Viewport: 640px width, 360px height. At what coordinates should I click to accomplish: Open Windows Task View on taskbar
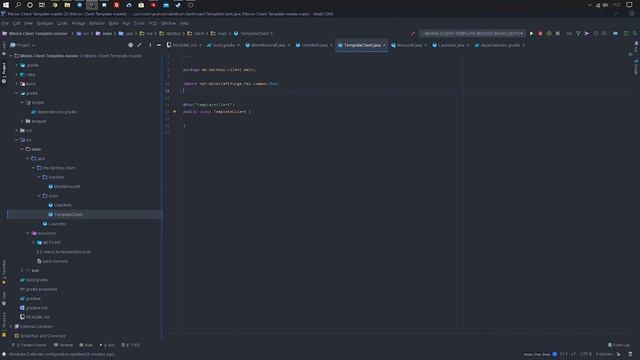[42, 5]
